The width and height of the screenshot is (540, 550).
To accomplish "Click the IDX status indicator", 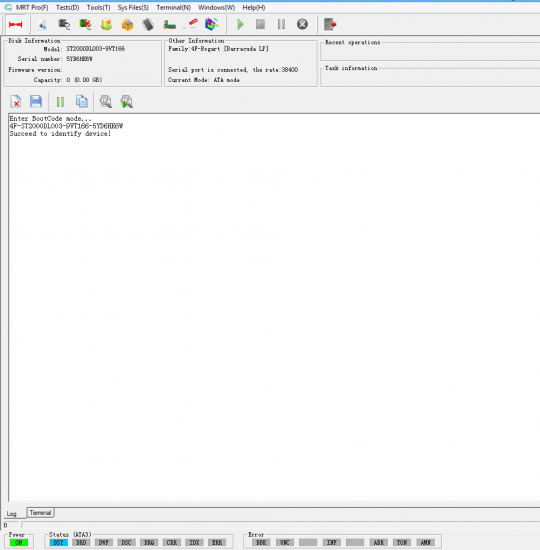I will pos(194,542).
